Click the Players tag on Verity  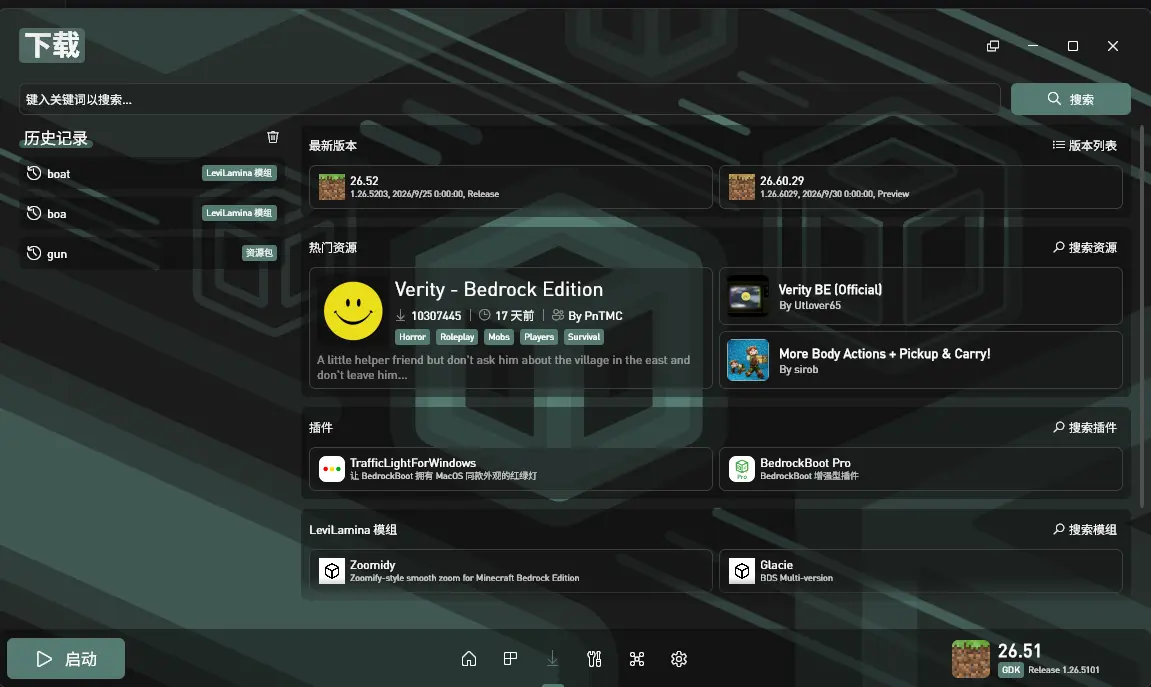[x=539, y=337]
